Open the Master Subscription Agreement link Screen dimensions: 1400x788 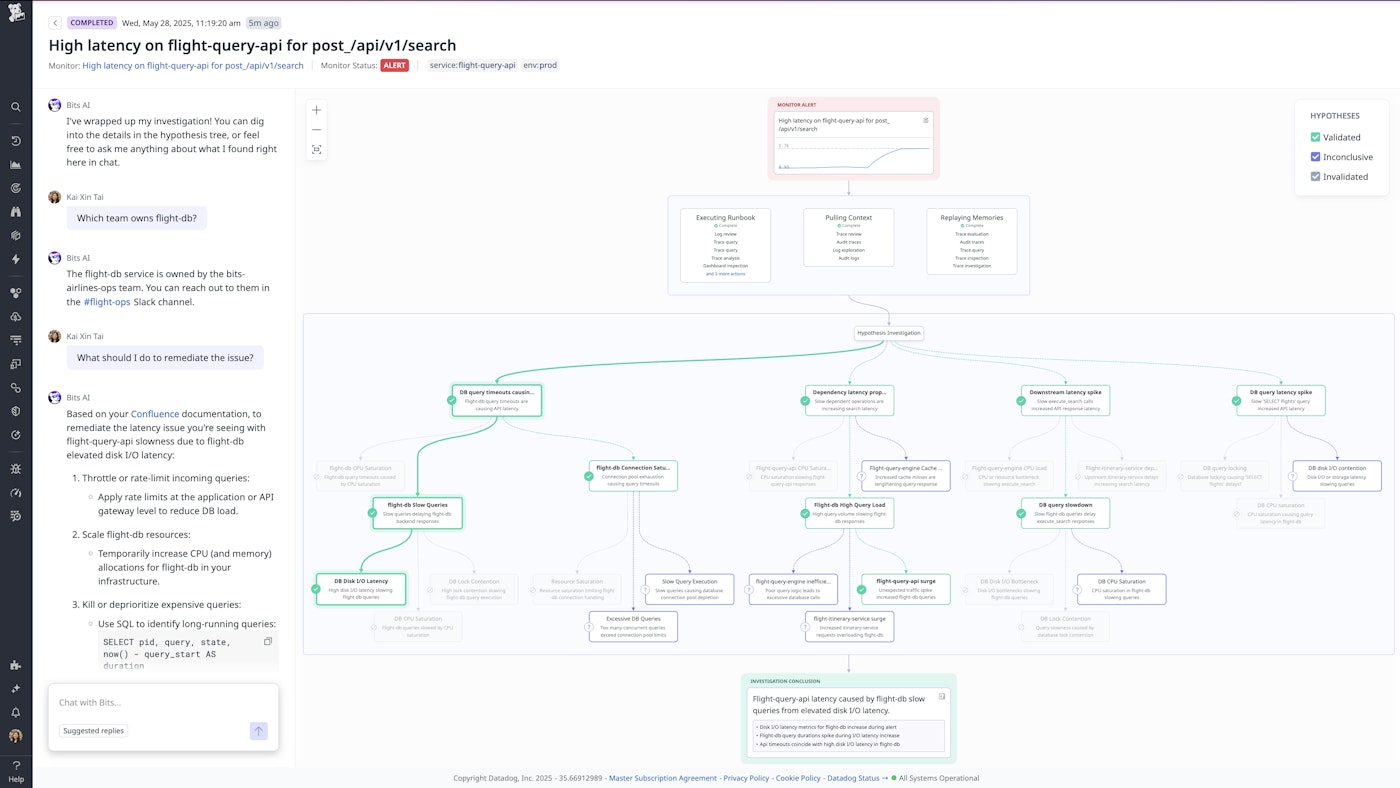[663, 778]
